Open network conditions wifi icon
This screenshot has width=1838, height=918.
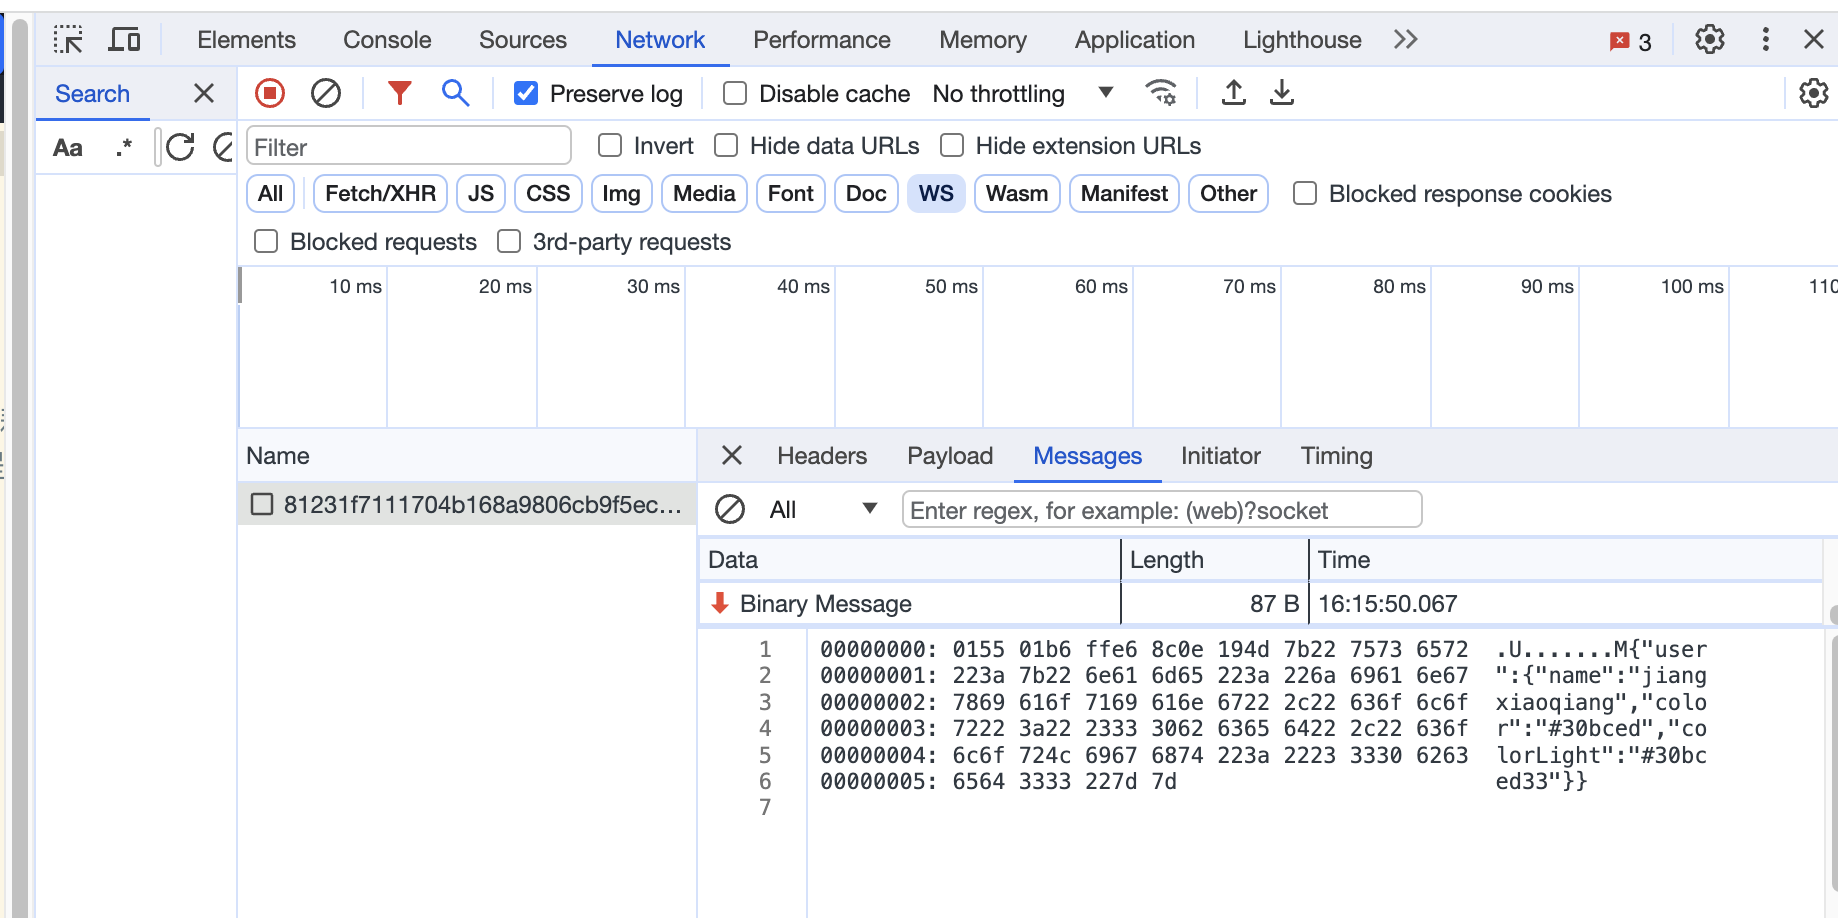tap(1161, 93)
